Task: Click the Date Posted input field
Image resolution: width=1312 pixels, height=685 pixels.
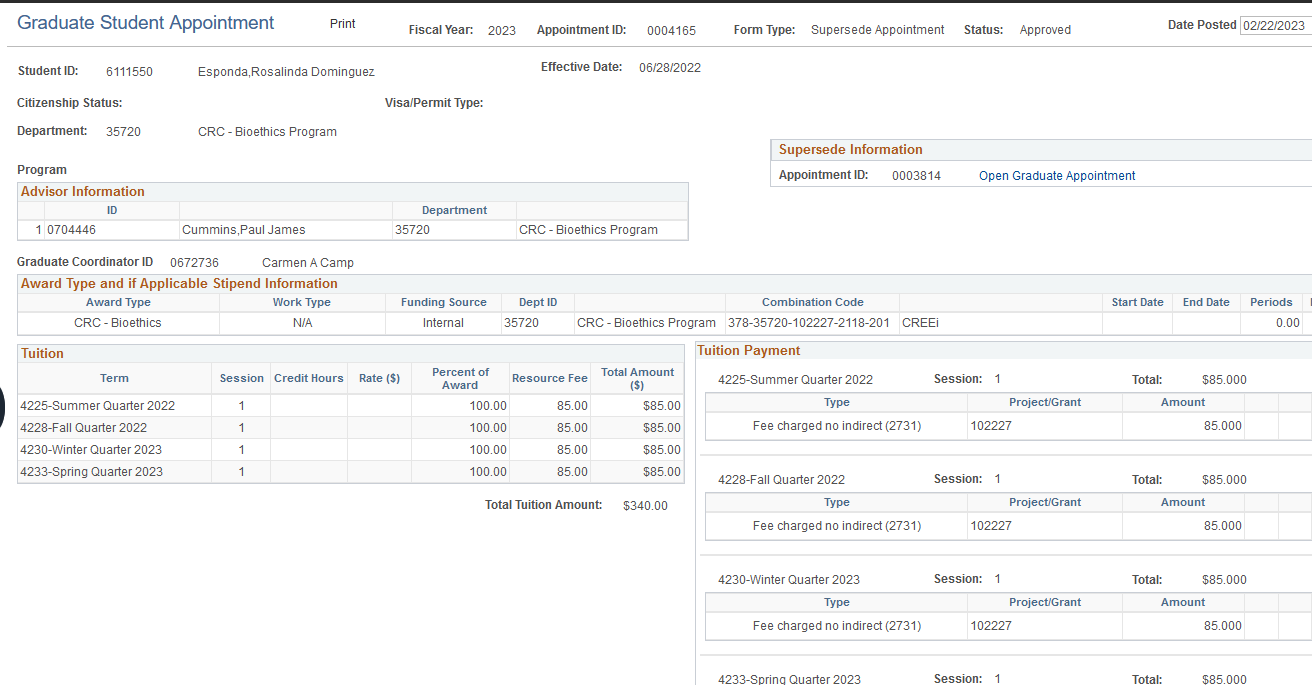Action: pyautogui.click(x=1275, y=26)
